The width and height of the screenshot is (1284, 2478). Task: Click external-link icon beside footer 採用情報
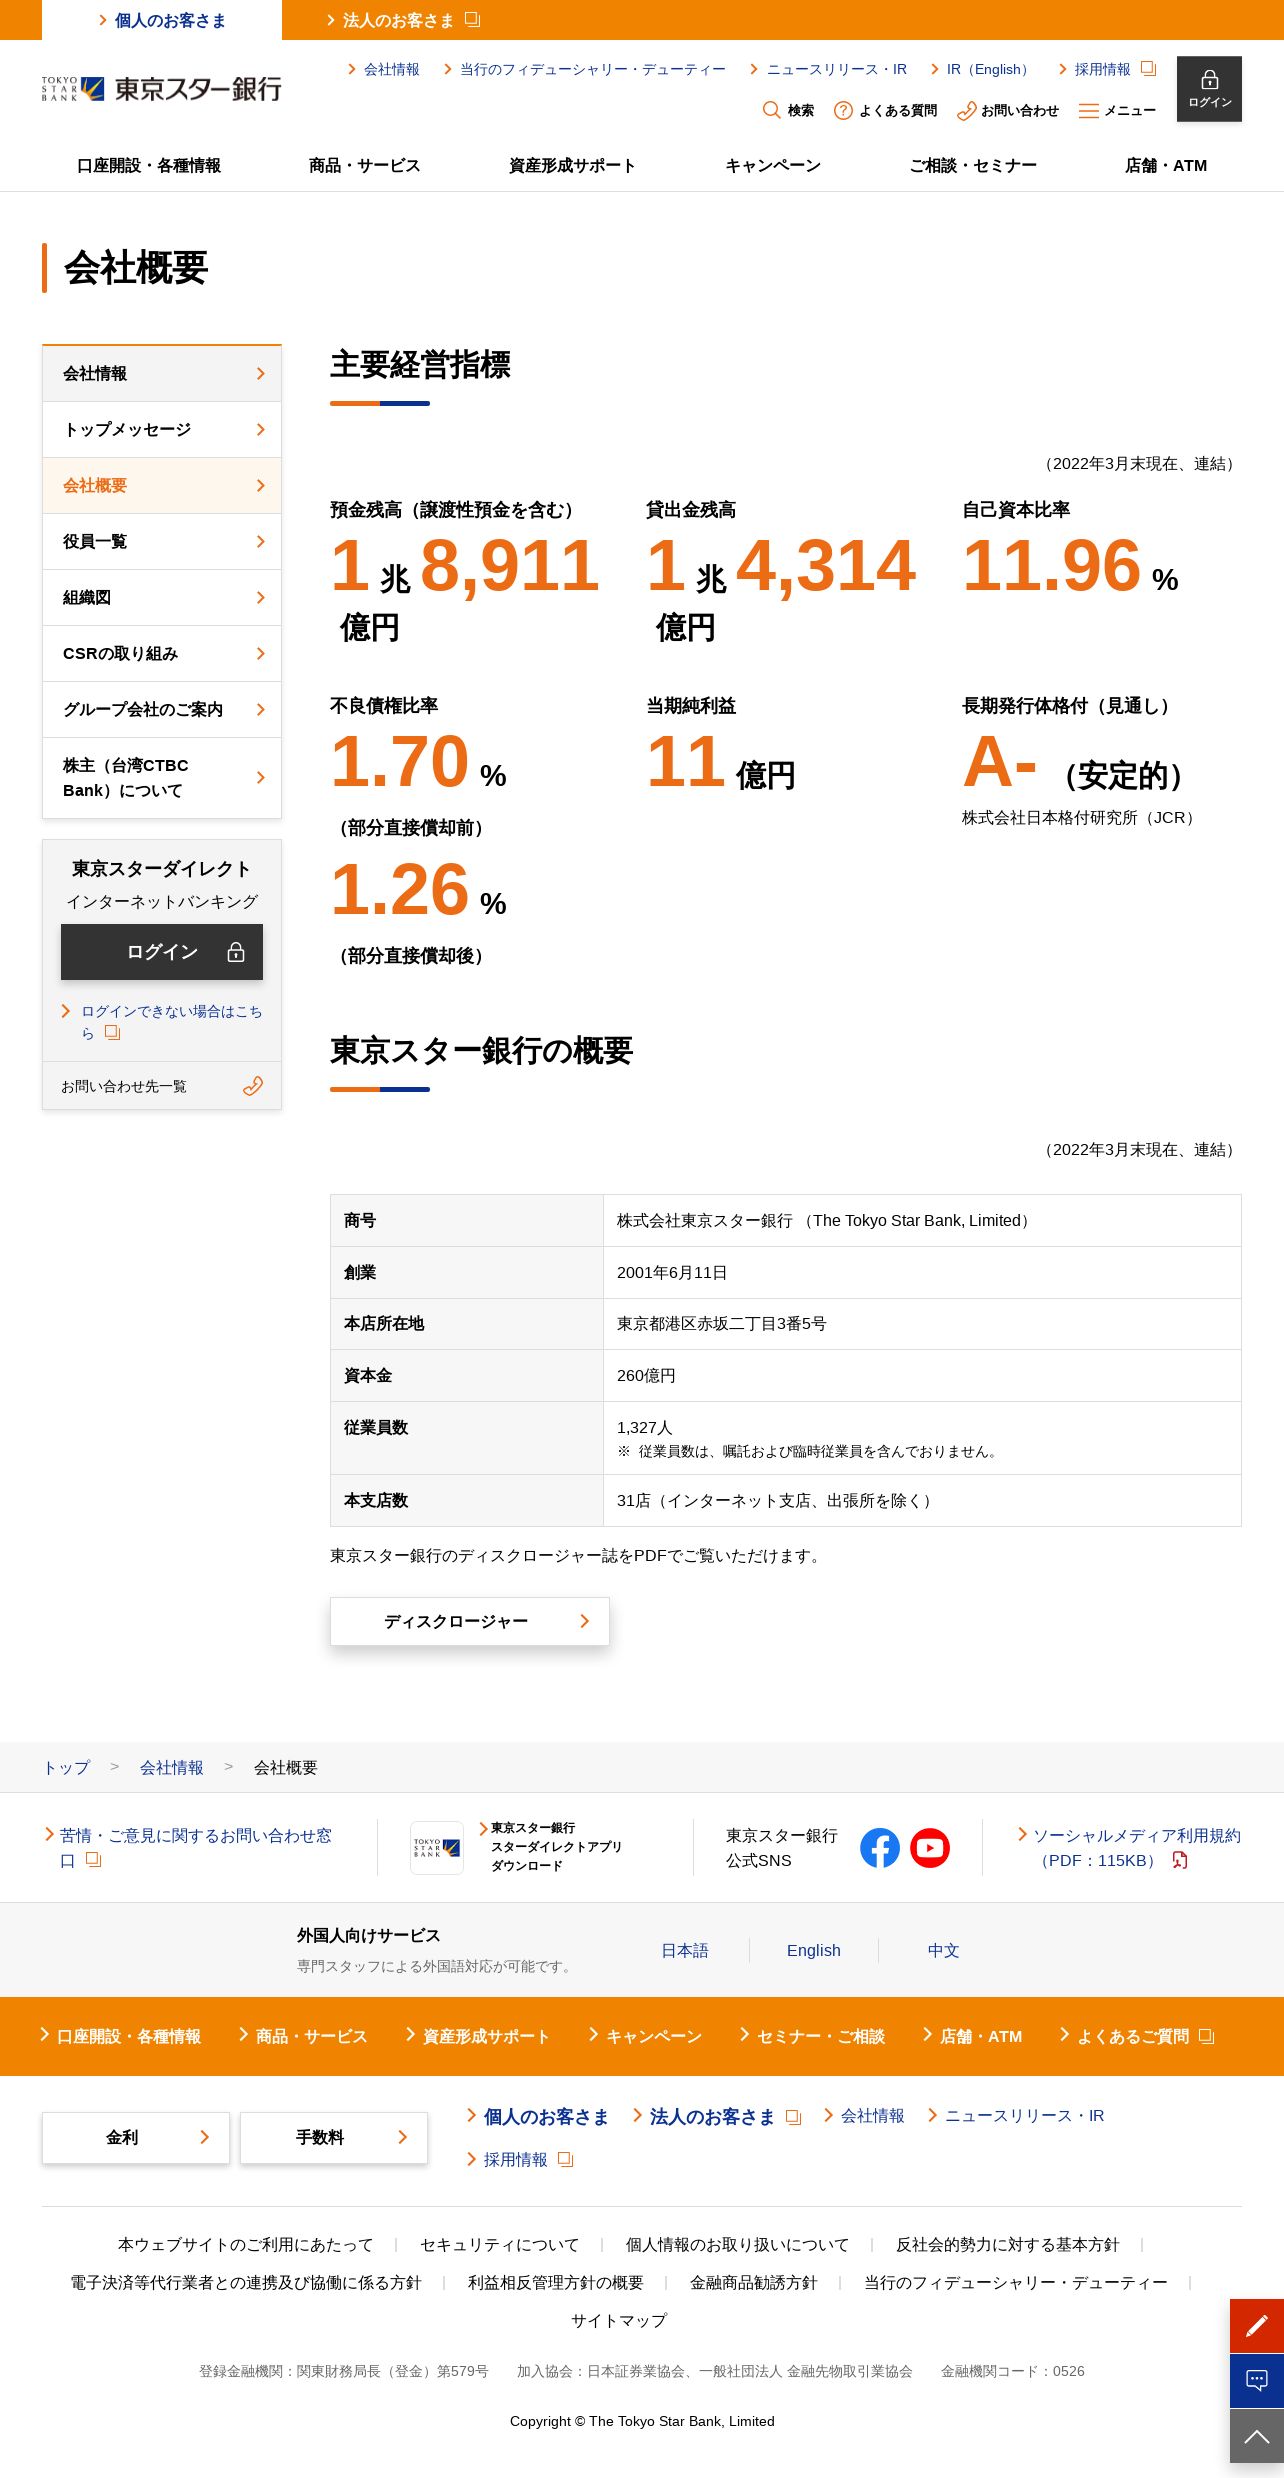pyautogui.click(x=565, y=2160)
